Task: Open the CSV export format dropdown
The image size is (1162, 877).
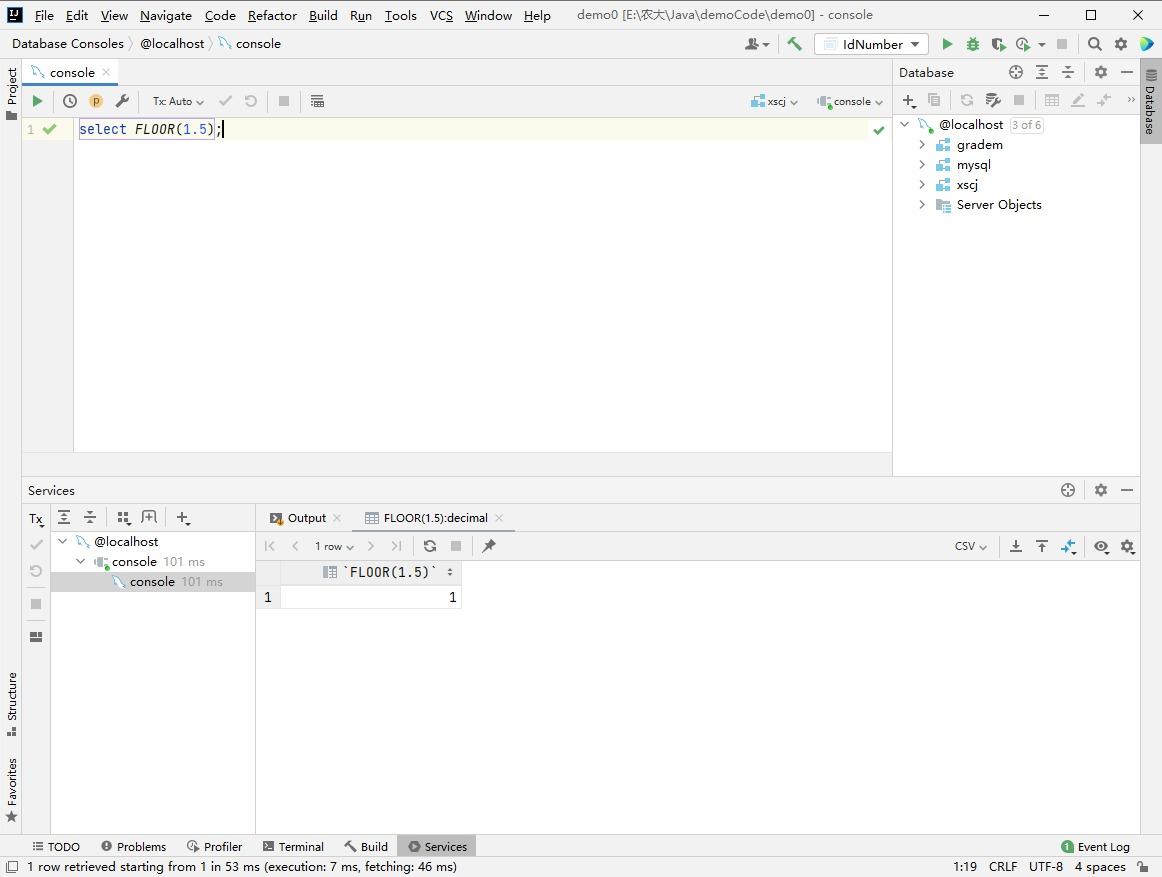Action: [970, 546]
